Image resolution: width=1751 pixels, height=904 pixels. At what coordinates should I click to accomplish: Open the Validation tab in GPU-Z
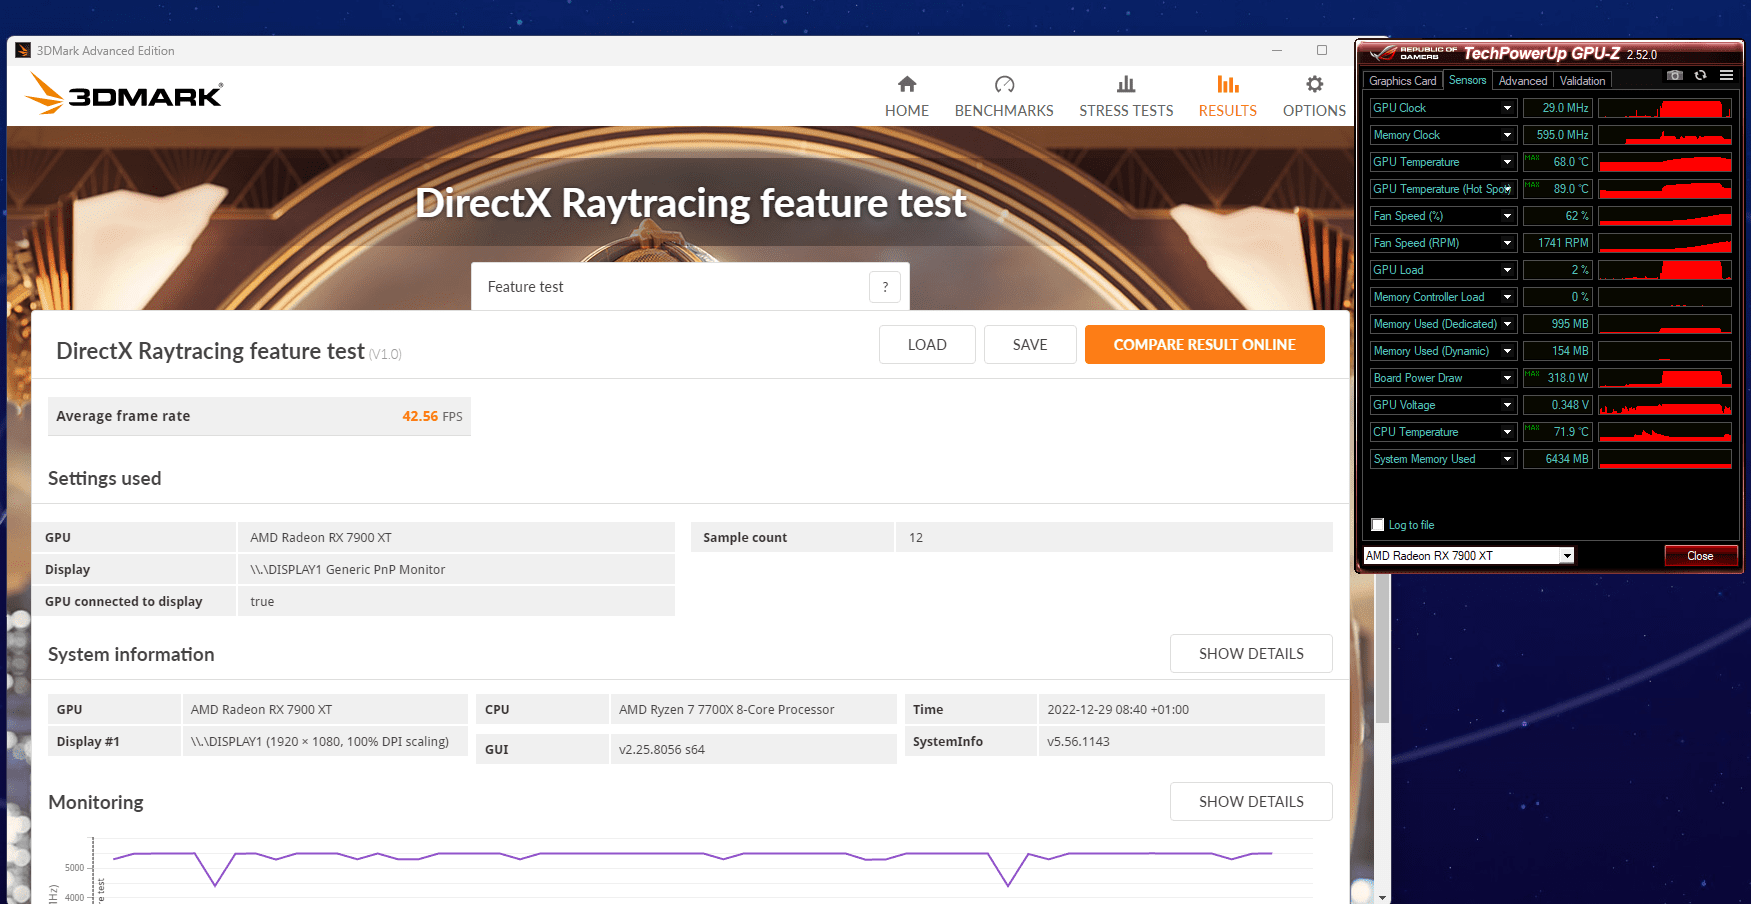coord(1582,81)
